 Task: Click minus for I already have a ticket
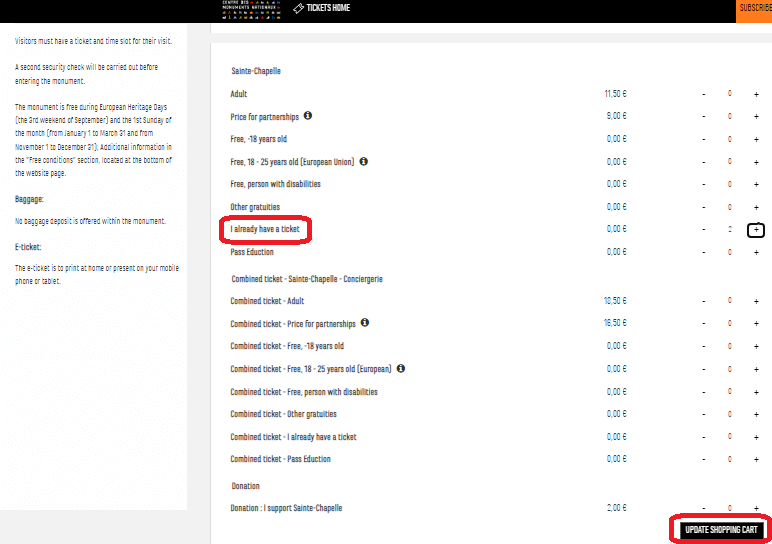pos(704,229)
